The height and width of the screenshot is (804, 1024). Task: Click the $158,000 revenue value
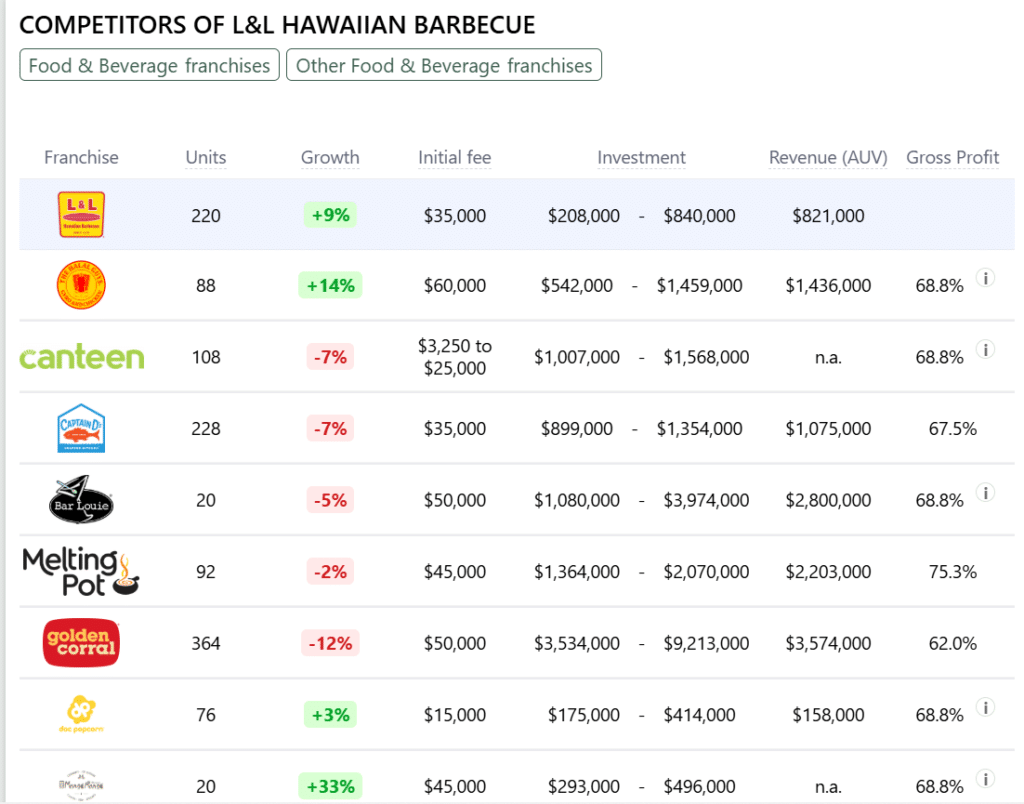[x=828, y=715]
